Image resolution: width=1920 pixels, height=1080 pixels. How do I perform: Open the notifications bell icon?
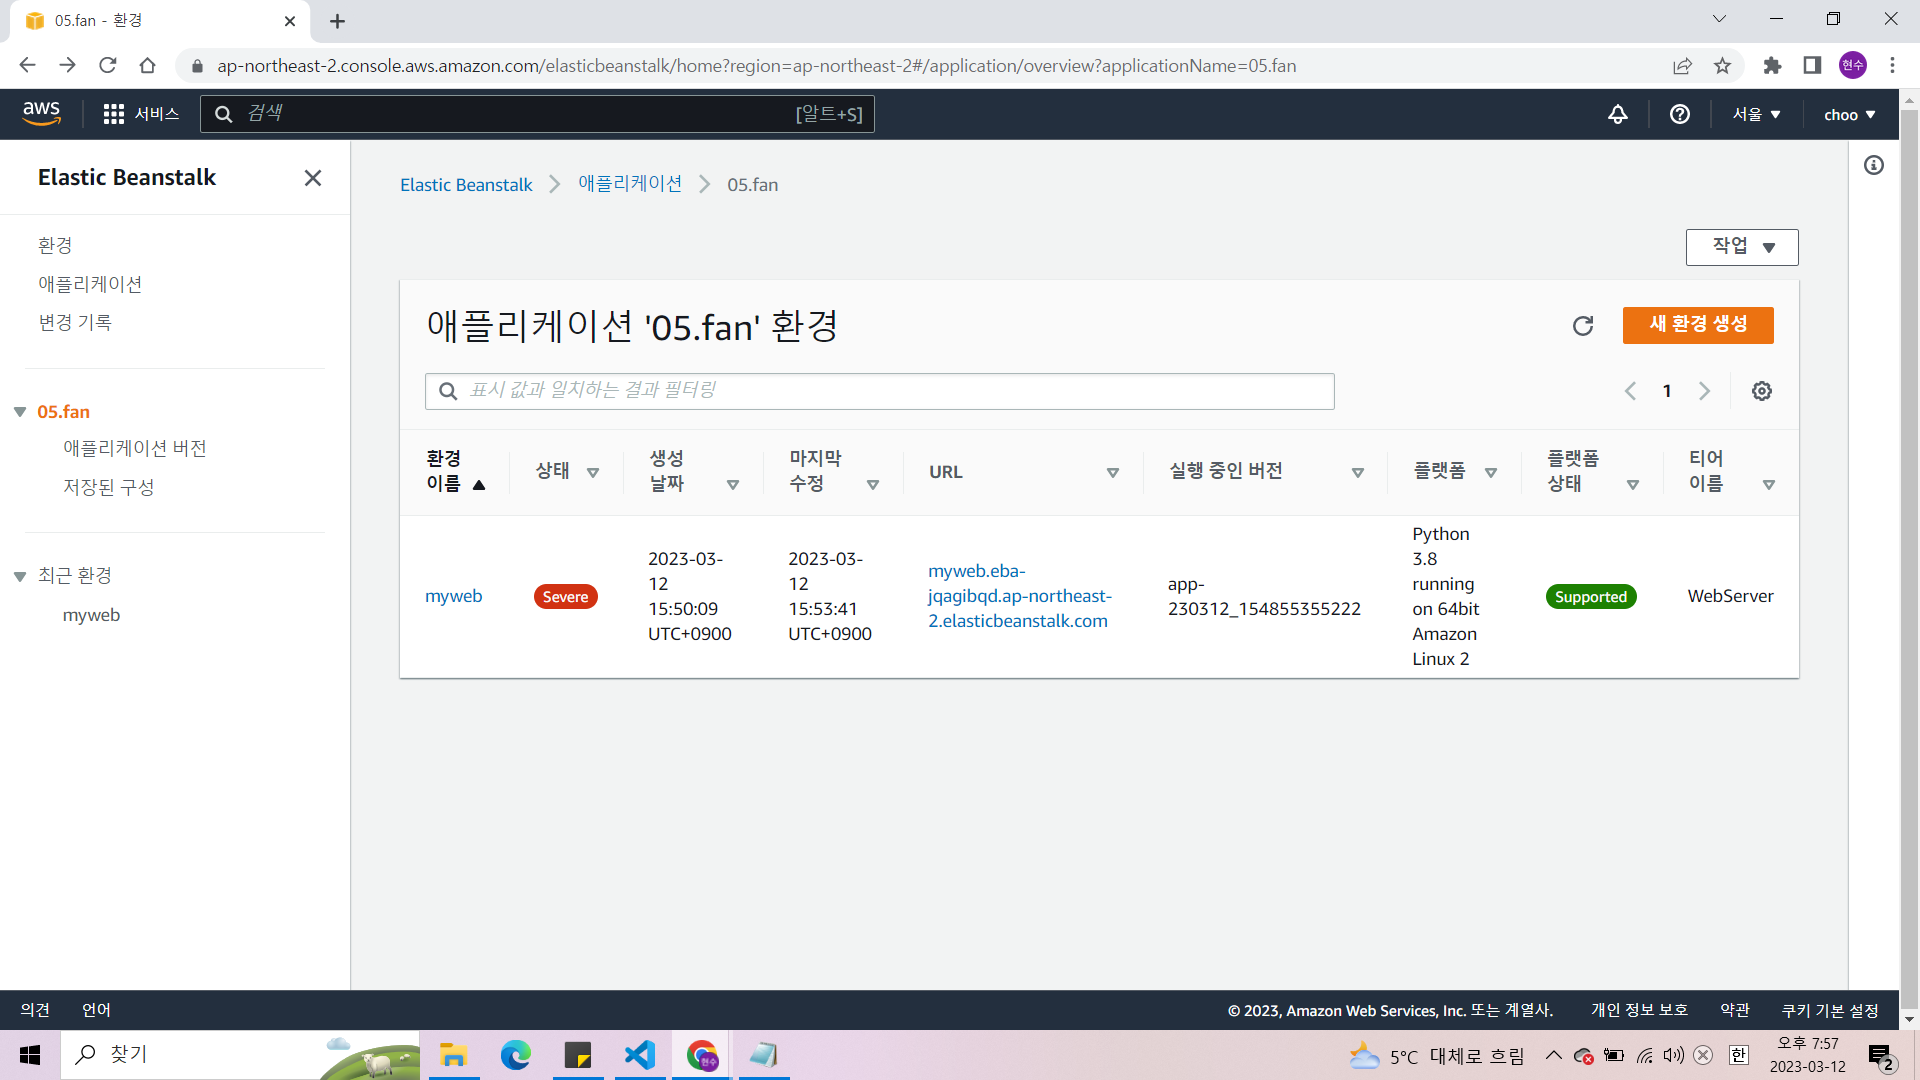click(x=1618, y=114)
